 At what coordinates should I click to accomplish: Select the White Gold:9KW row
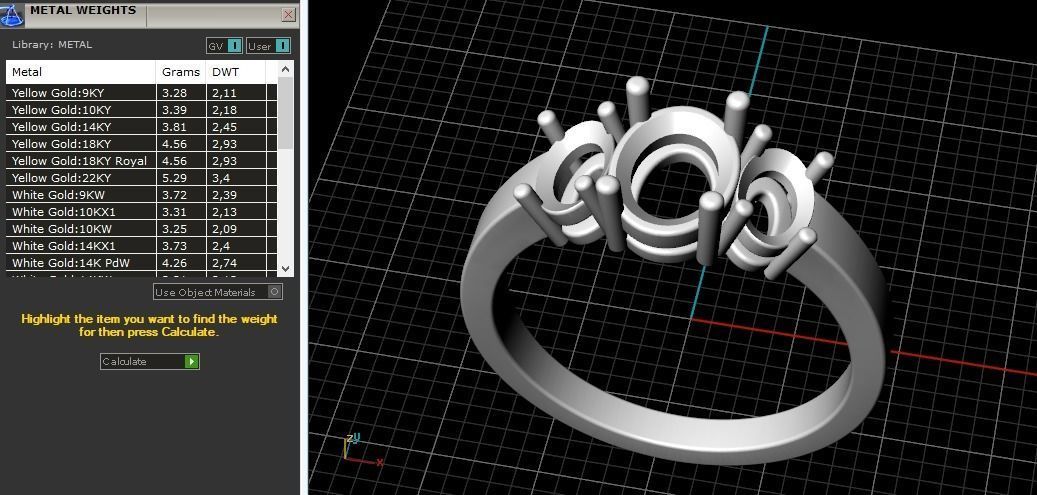tap(141, 195)
